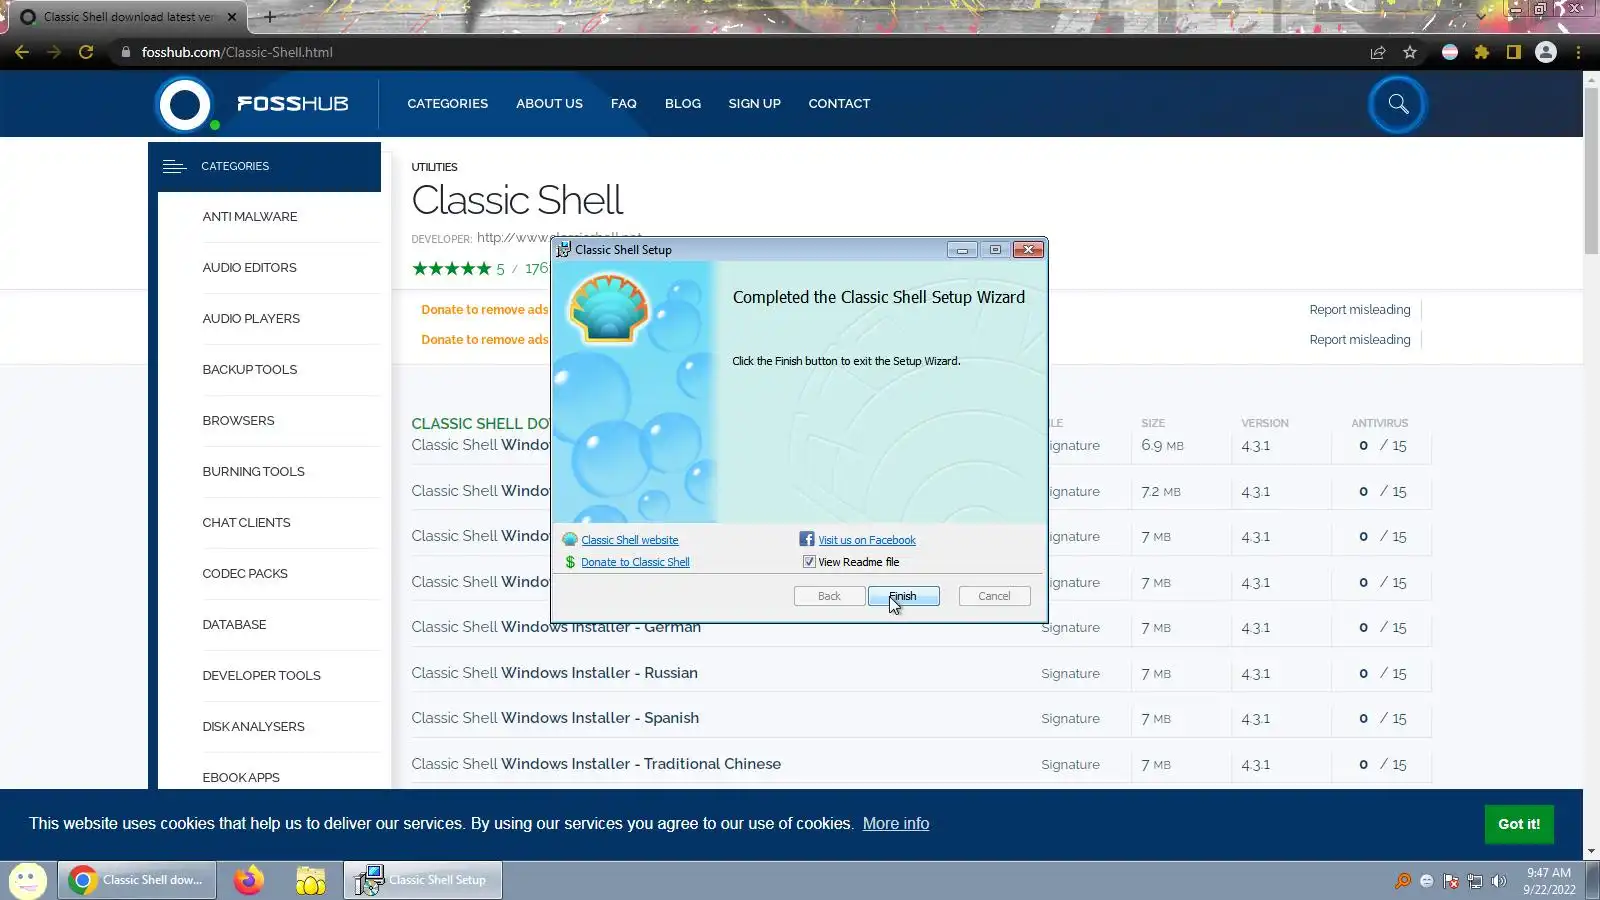Click the Finish button in setup wizard
The height and width of the screenshot is (900, 1600).
point(903,596)
